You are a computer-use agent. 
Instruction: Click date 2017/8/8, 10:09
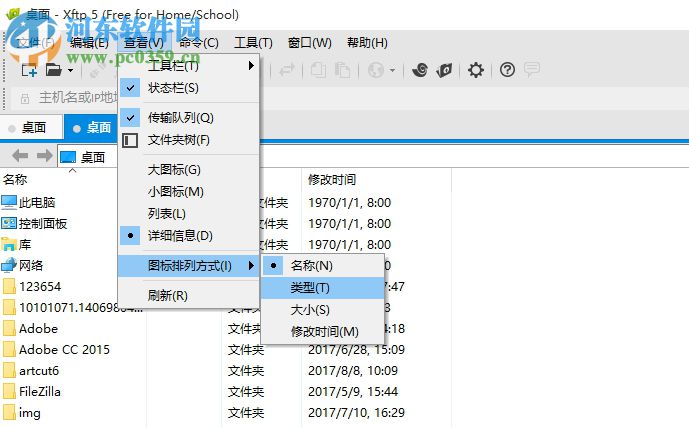(x=353, y=370)
